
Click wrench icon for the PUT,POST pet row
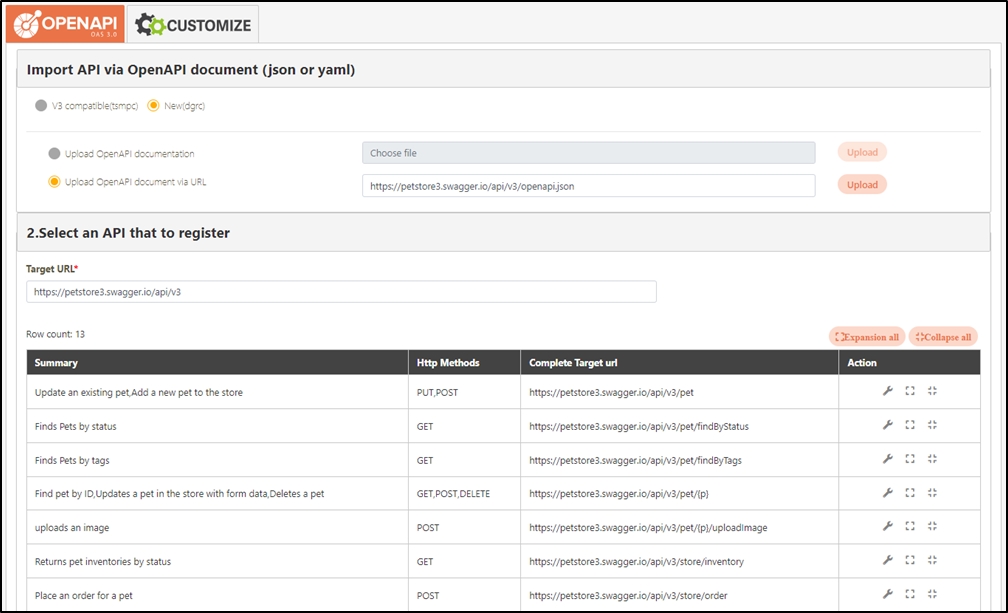[x=887, y=391]
